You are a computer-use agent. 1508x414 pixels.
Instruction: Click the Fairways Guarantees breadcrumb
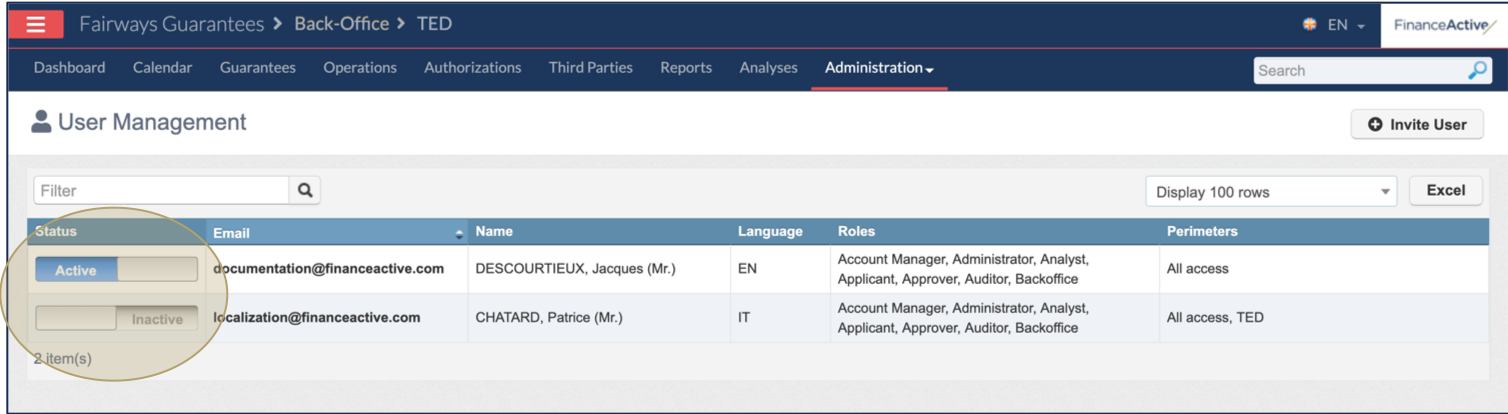point(172,24)
